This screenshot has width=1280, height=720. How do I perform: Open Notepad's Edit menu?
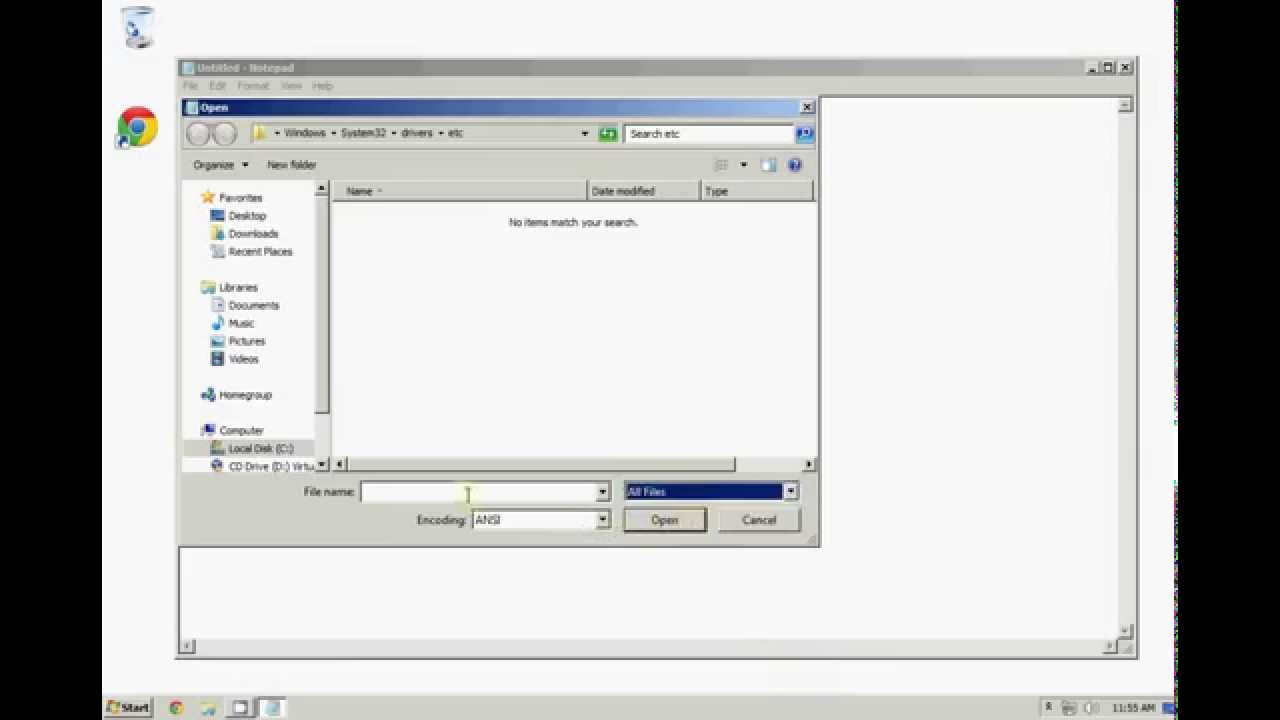217,86
